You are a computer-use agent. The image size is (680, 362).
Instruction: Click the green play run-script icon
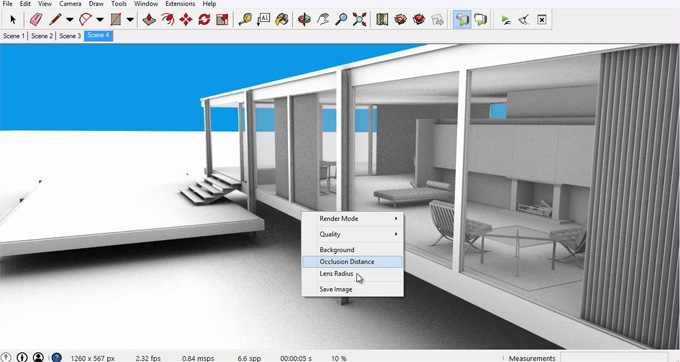(x=505, y=20)
